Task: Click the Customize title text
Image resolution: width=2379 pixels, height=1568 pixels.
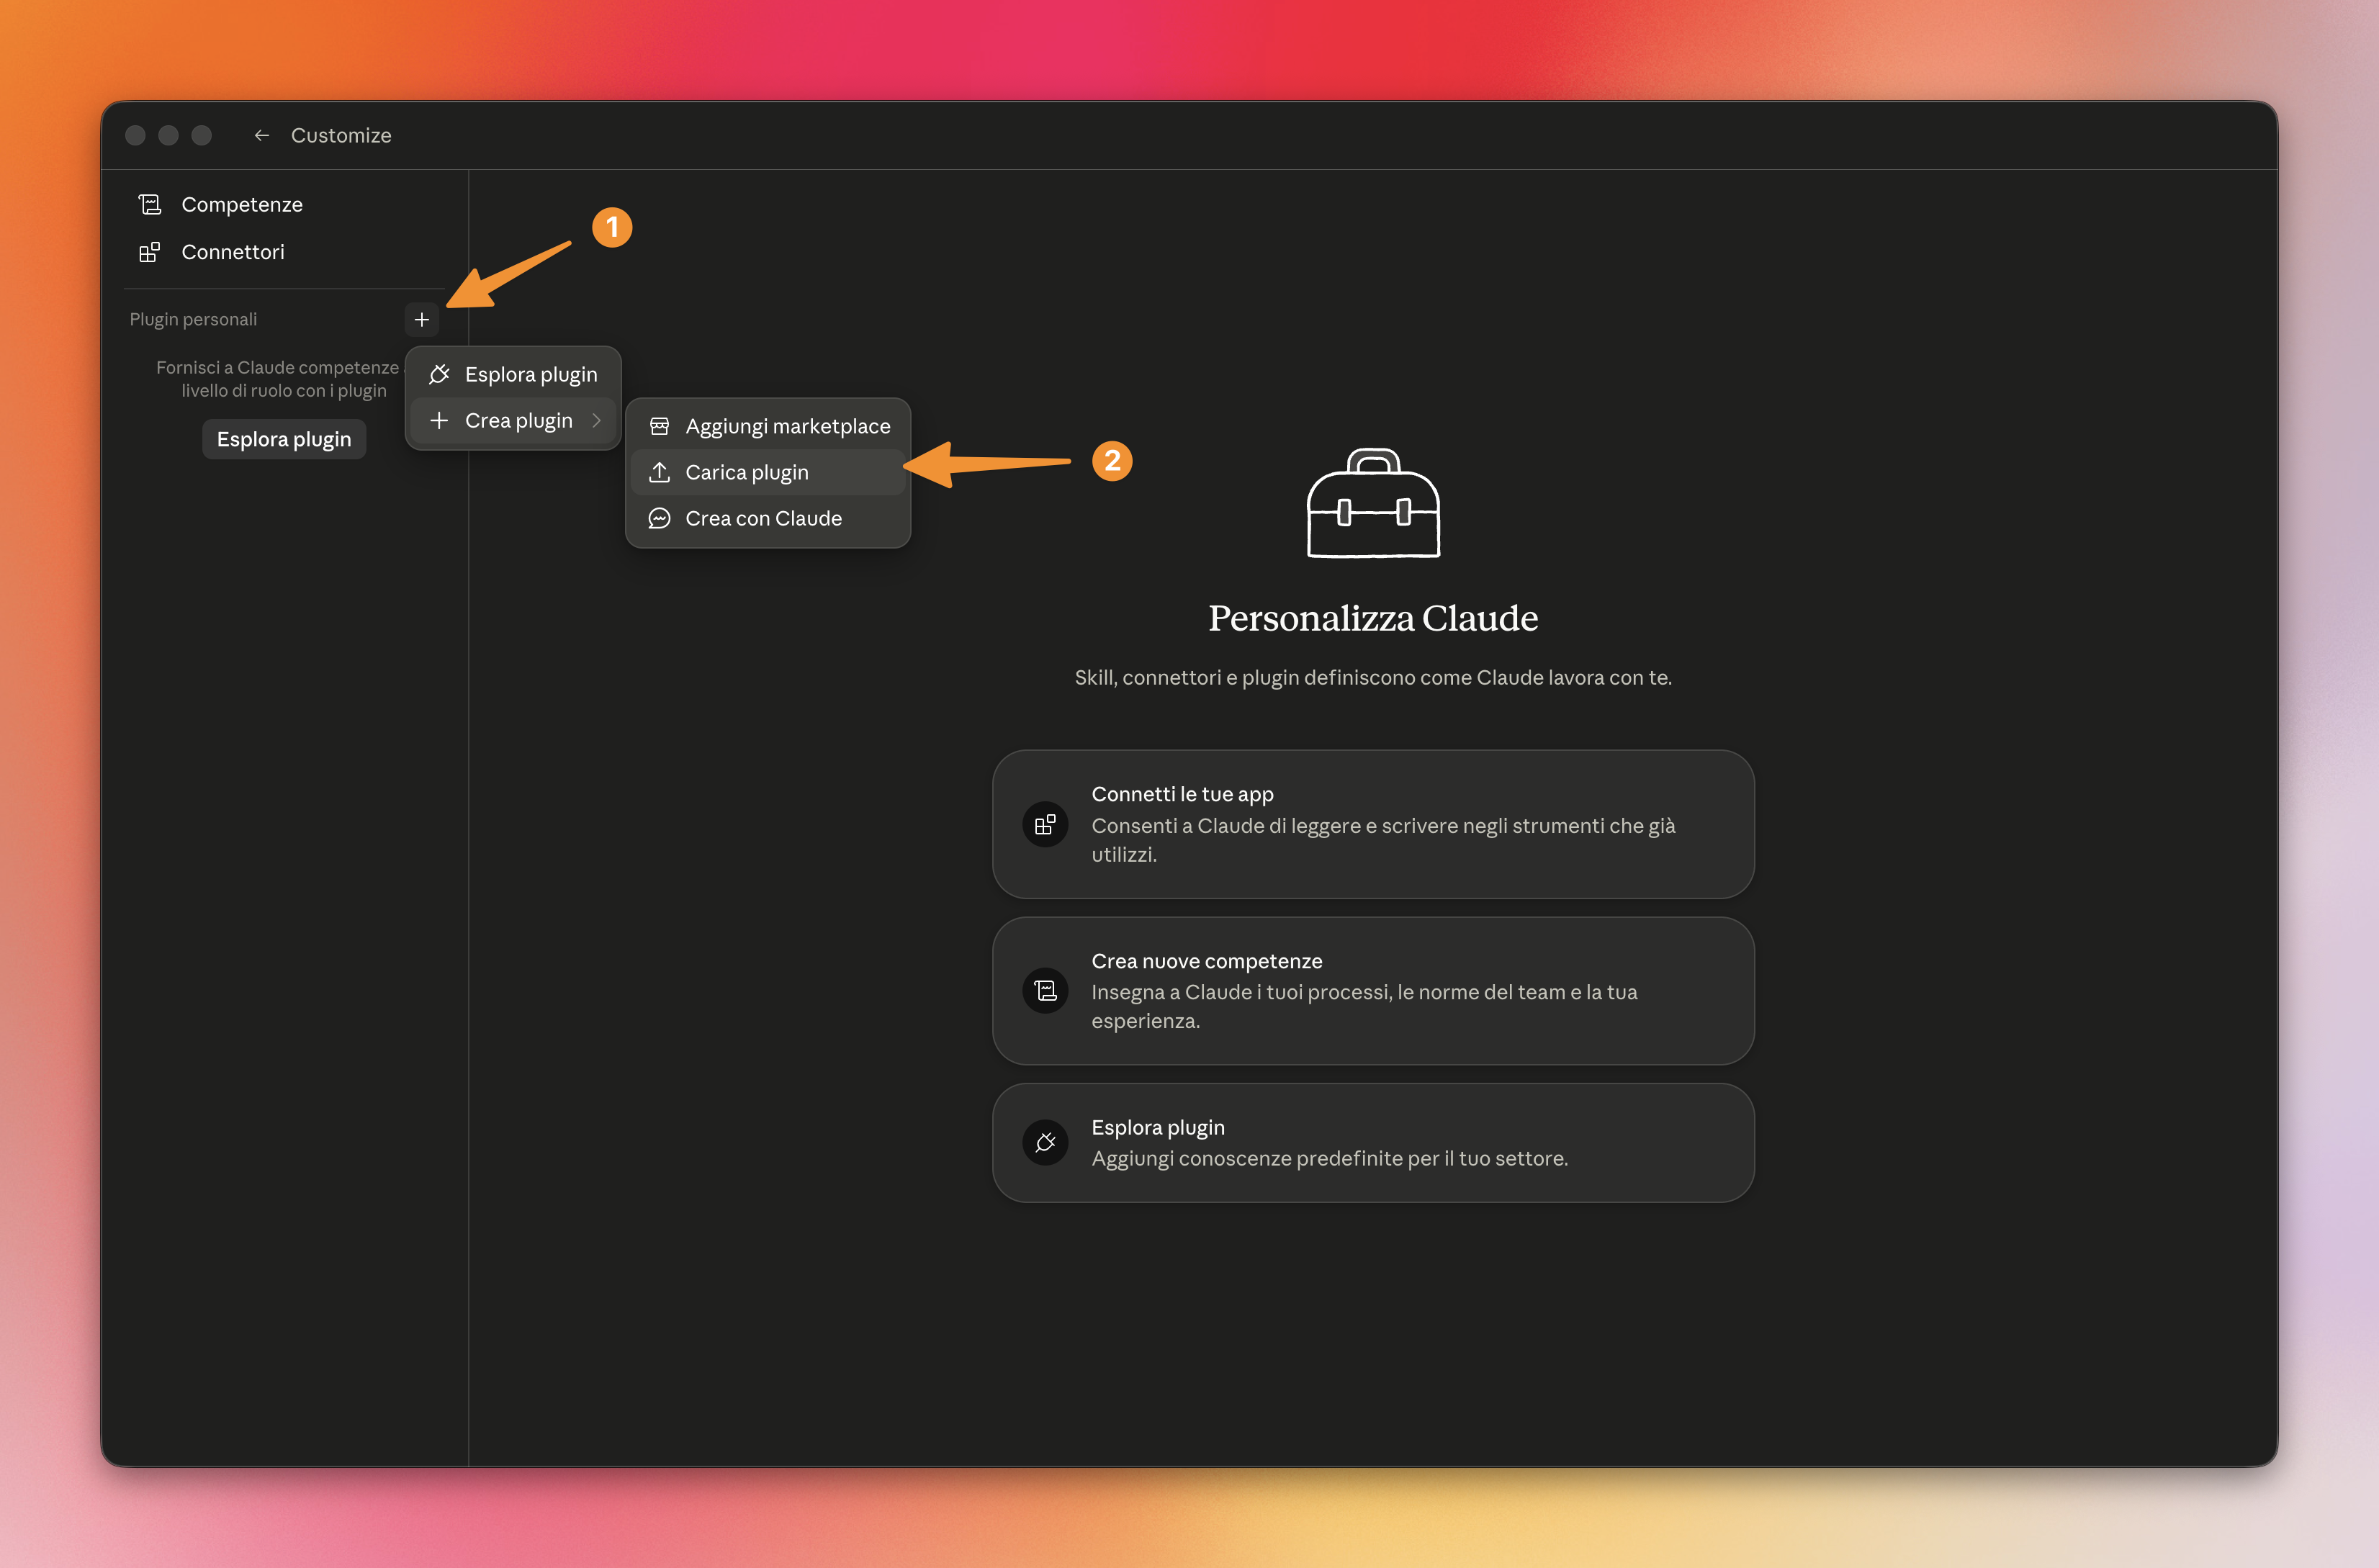Action: pyautogui.click(x=341, y=135)
